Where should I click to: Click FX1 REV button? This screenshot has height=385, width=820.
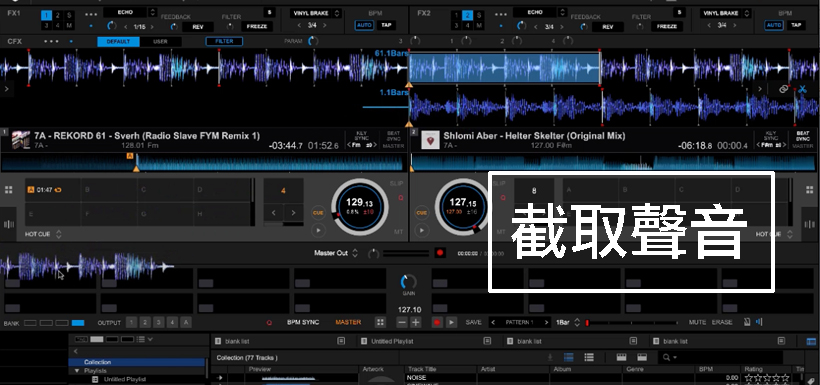[198, 27]
